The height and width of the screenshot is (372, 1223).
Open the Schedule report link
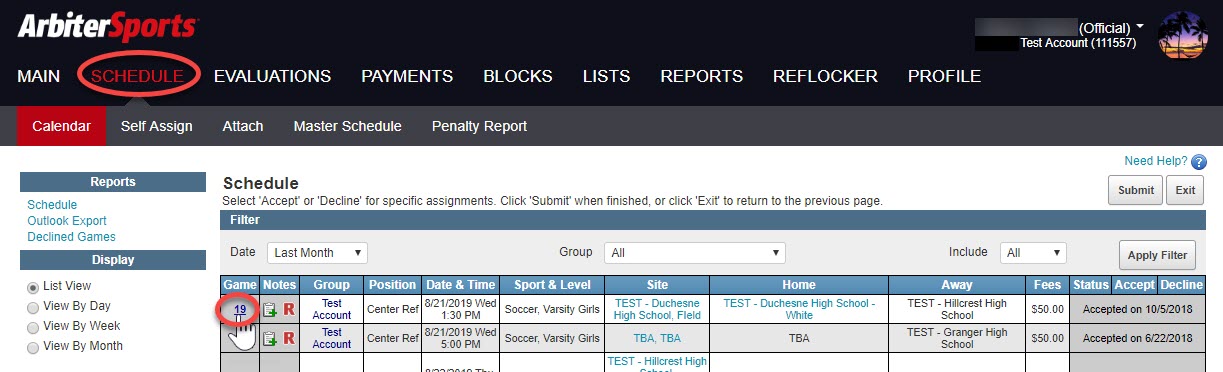[x=52, y=205]
